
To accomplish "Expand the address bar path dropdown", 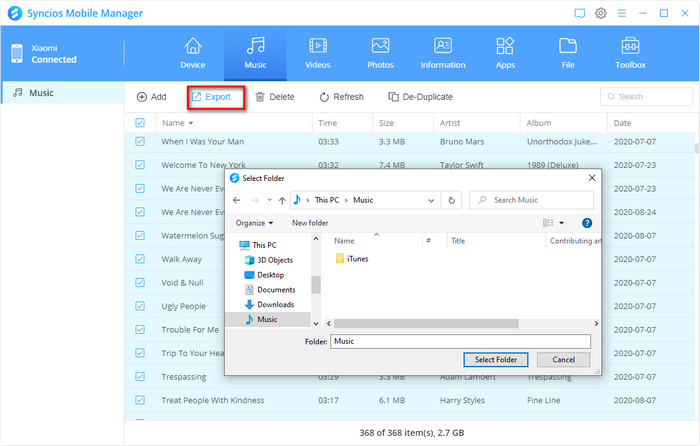I will 431,200.
